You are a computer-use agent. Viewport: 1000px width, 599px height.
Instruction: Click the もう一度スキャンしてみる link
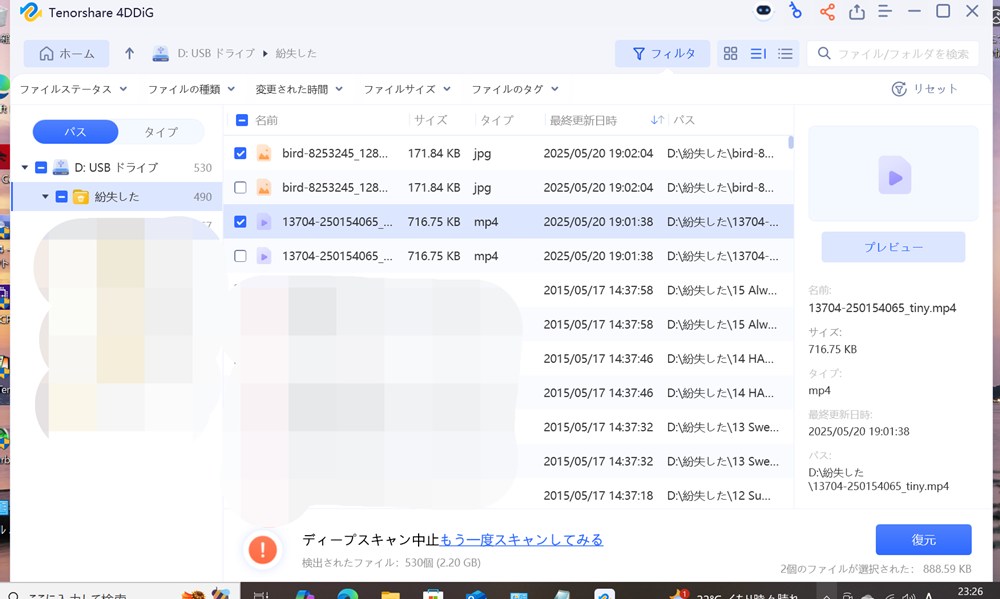pos(522,540)
